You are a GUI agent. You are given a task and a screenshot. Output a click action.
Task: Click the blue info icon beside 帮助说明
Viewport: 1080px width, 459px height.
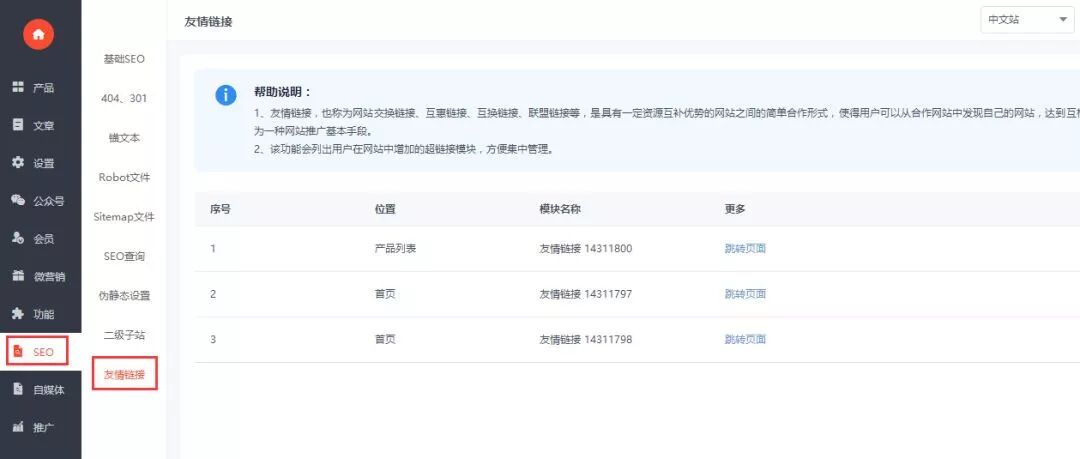(x=225, y=95)
